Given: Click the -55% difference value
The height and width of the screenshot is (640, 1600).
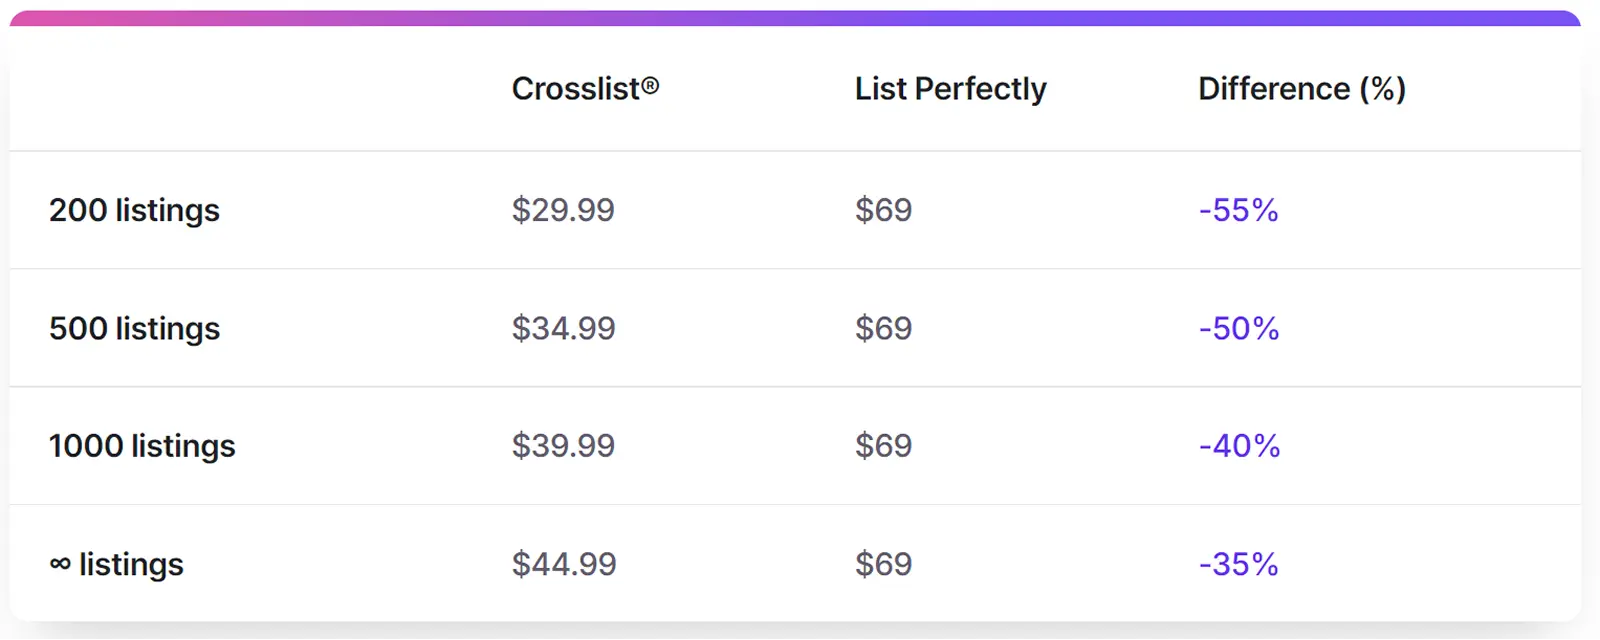Looking at the screenshot, I should [x=1238, y=210].
